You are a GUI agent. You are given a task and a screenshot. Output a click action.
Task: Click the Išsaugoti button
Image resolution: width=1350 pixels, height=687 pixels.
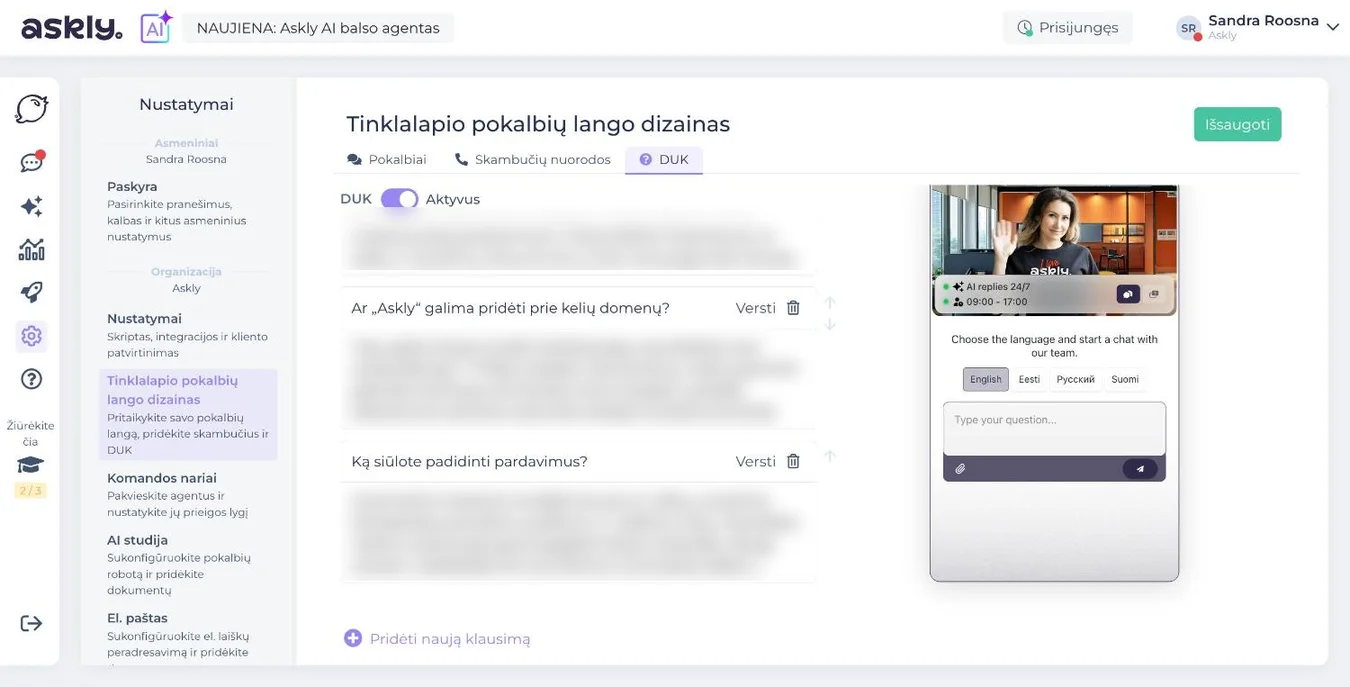coord(1237,124)
